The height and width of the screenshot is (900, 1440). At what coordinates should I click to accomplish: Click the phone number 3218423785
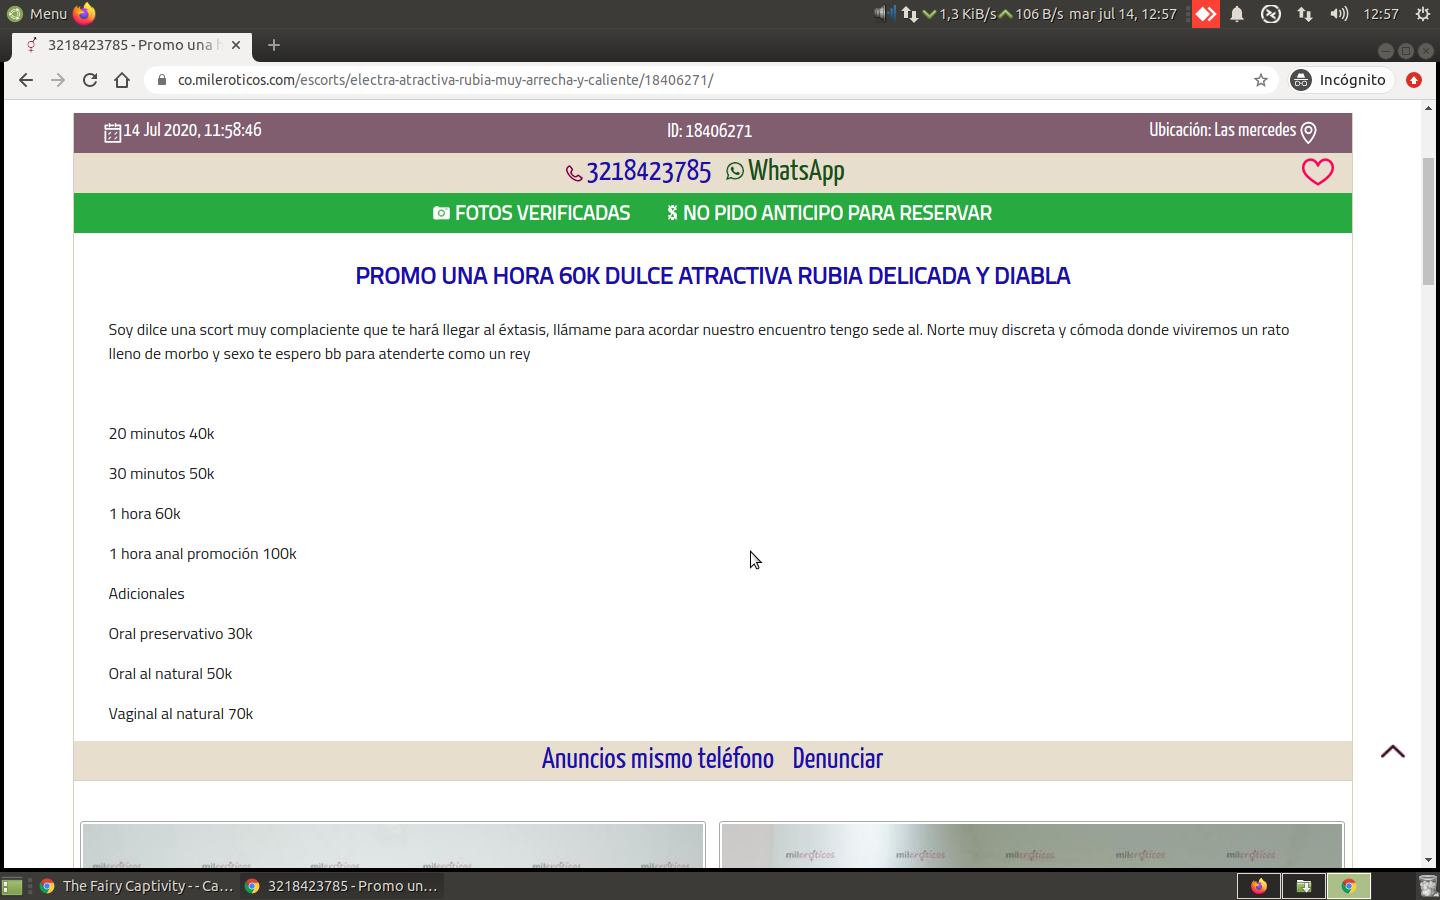(x=647, y=172)
